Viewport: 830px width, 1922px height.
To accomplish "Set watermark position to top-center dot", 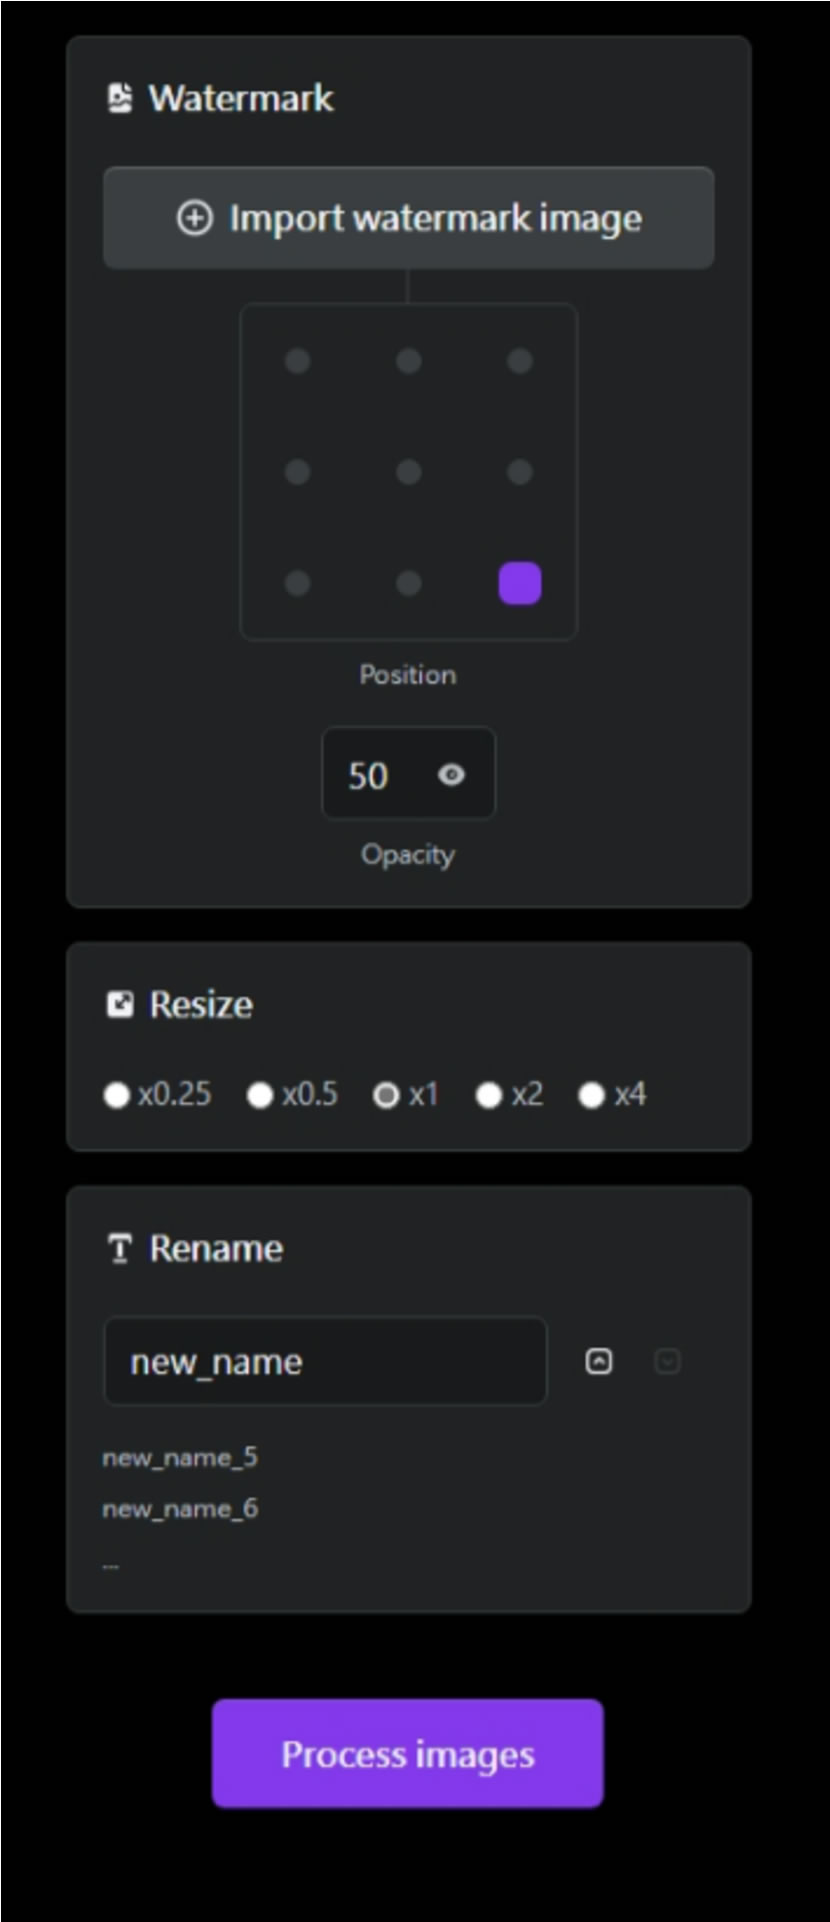I will pos(408,361).
